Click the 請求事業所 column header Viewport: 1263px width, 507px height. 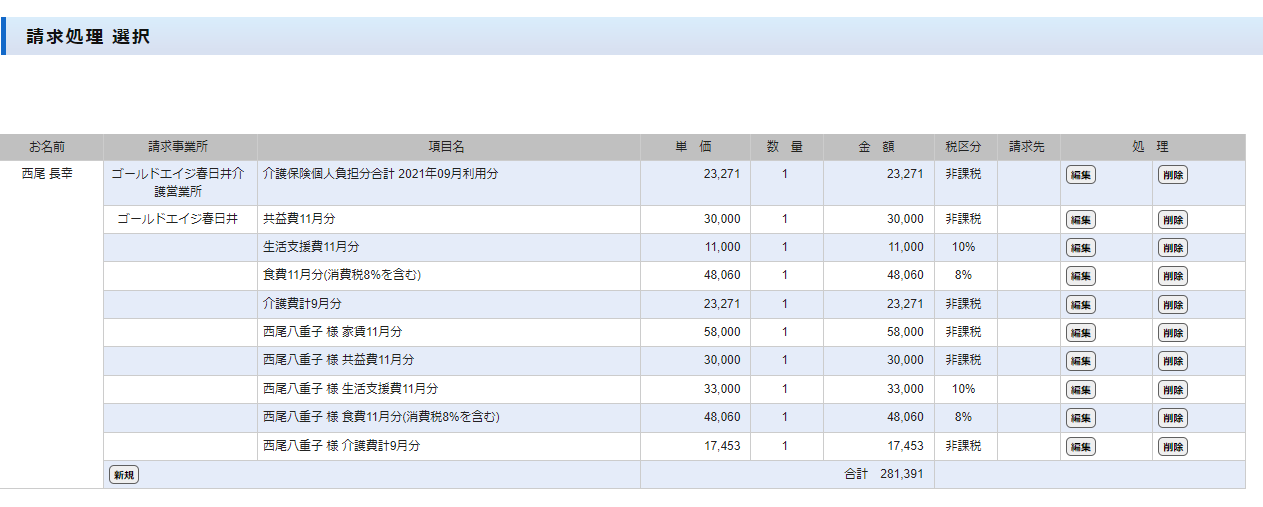(179, 147)
